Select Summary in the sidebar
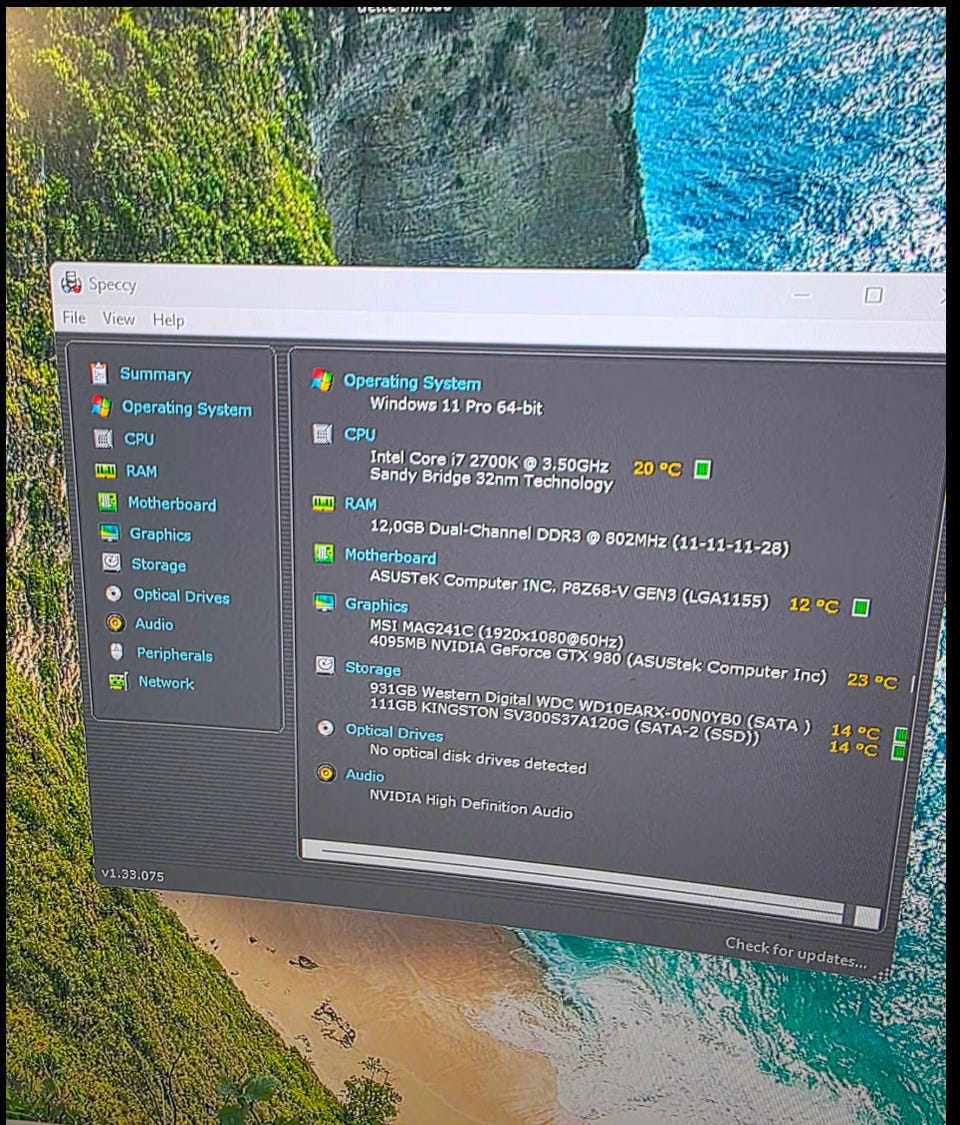 [155, 375]
